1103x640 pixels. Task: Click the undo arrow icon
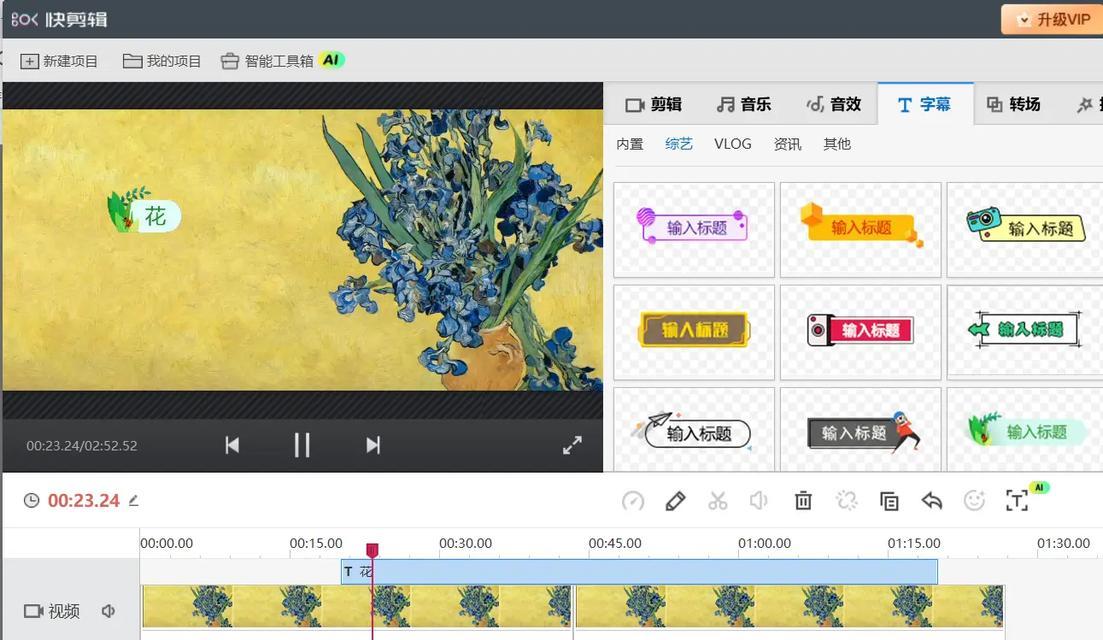[931, 501]
